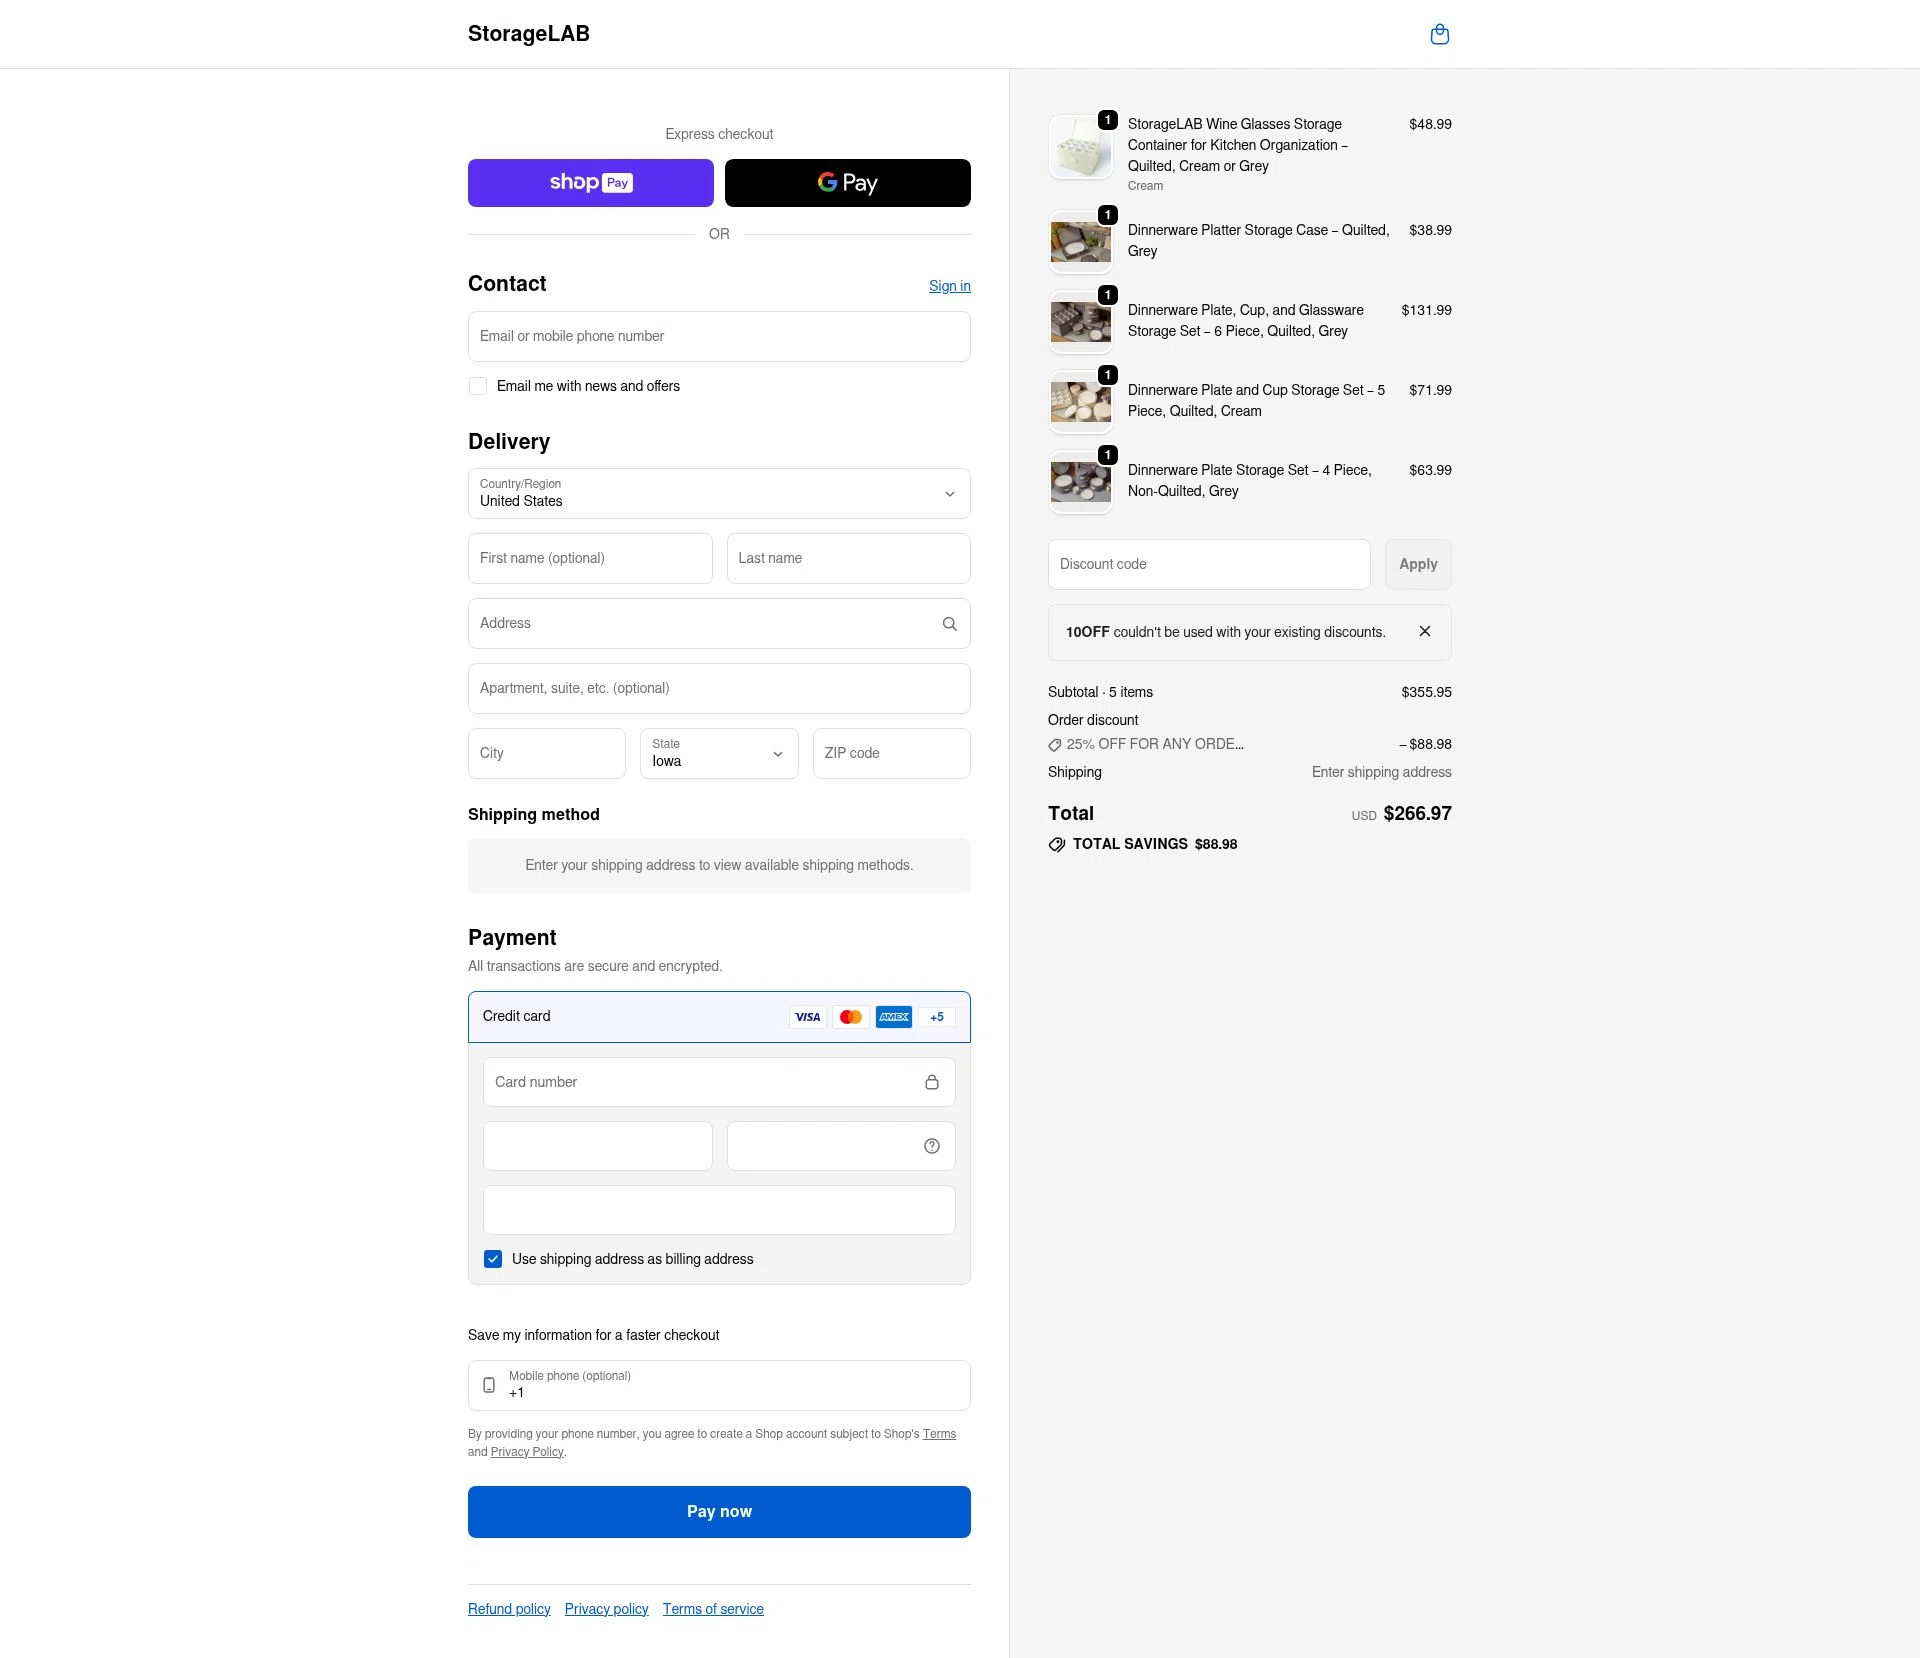
Task: Click the Mastercard icon
Action: pyautogui.click(x=851, y=1016)
